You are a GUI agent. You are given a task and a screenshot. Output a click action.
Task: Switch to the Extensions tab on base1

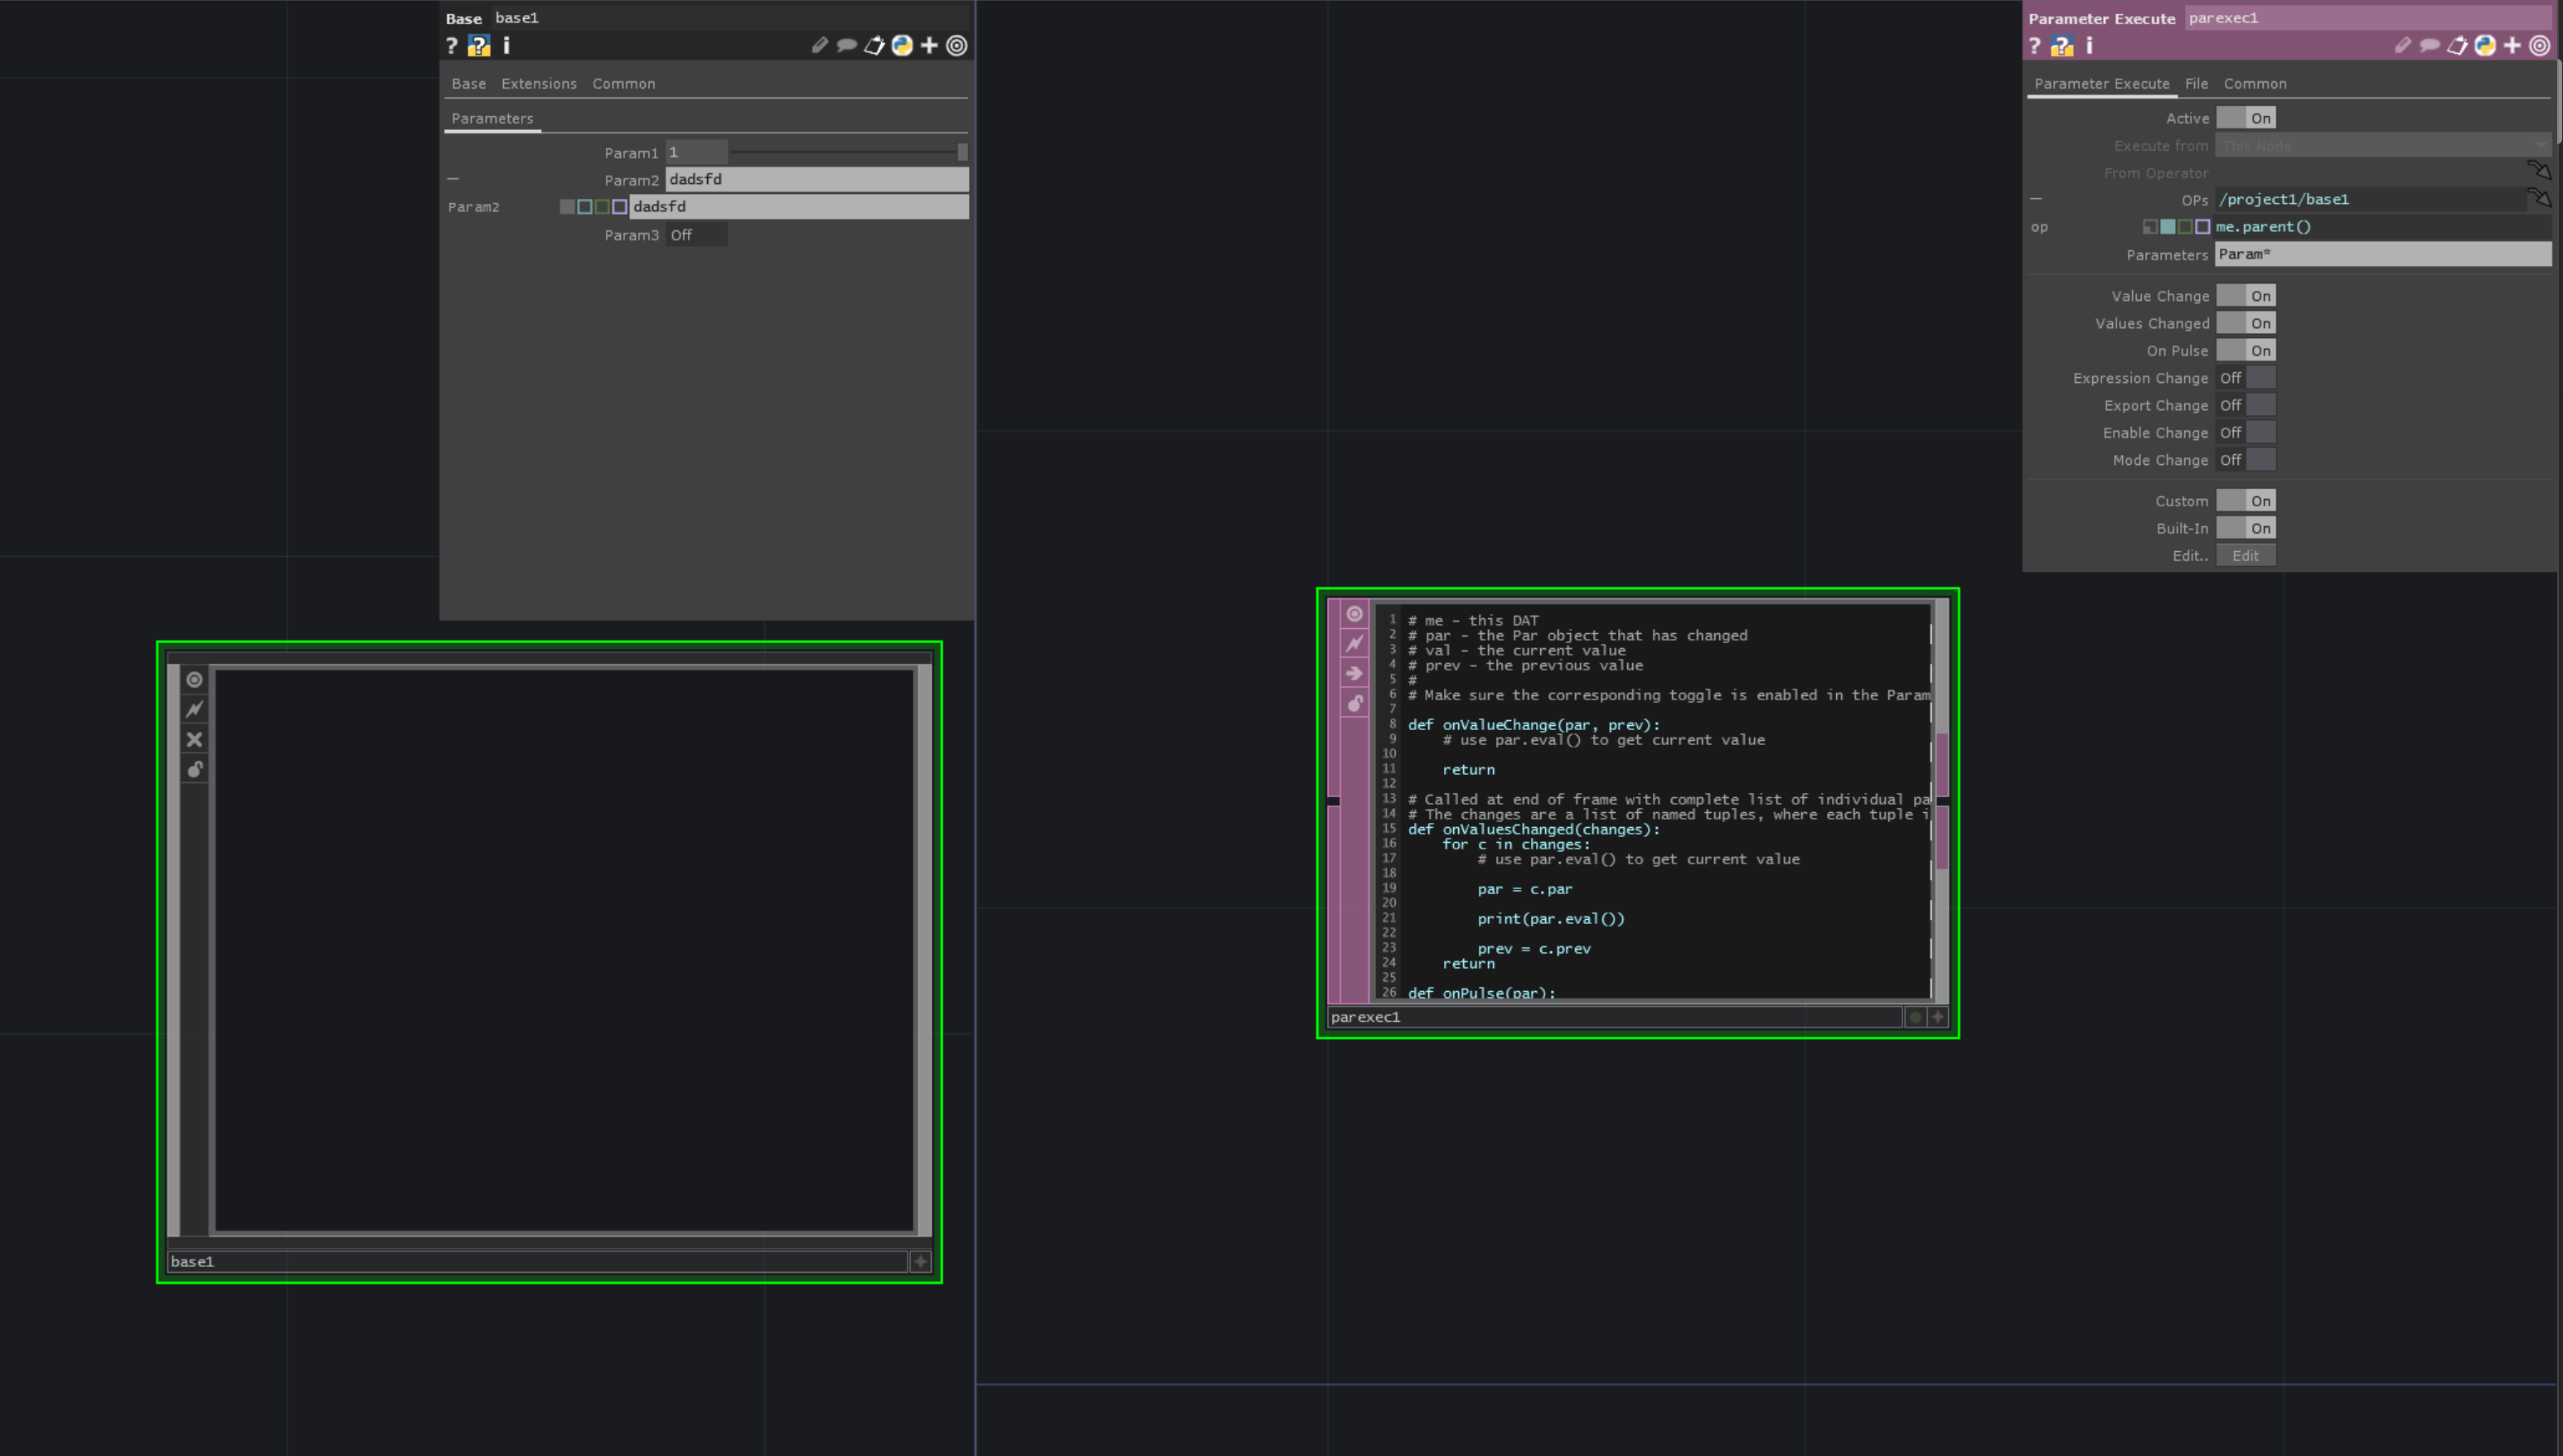[539, 83]
